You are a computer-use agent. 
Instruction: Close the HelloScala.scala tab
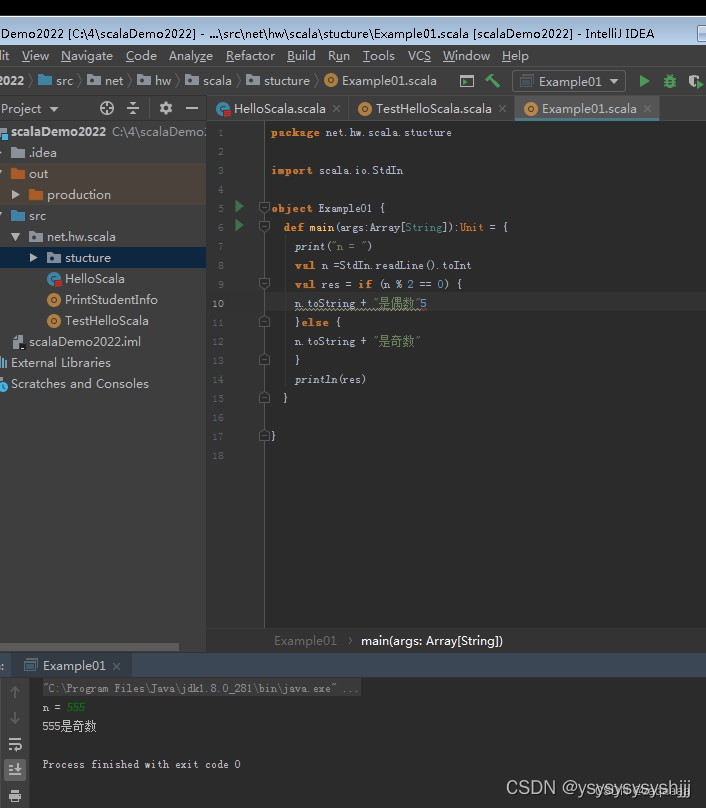pos(337,108)
